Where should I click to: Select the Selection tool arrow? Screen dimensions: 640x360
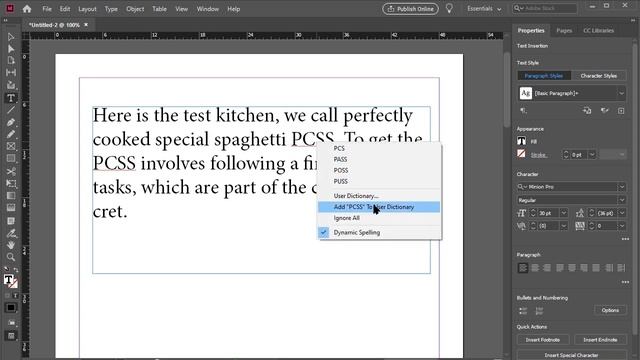pyautogui.click(x=11, y=37)
